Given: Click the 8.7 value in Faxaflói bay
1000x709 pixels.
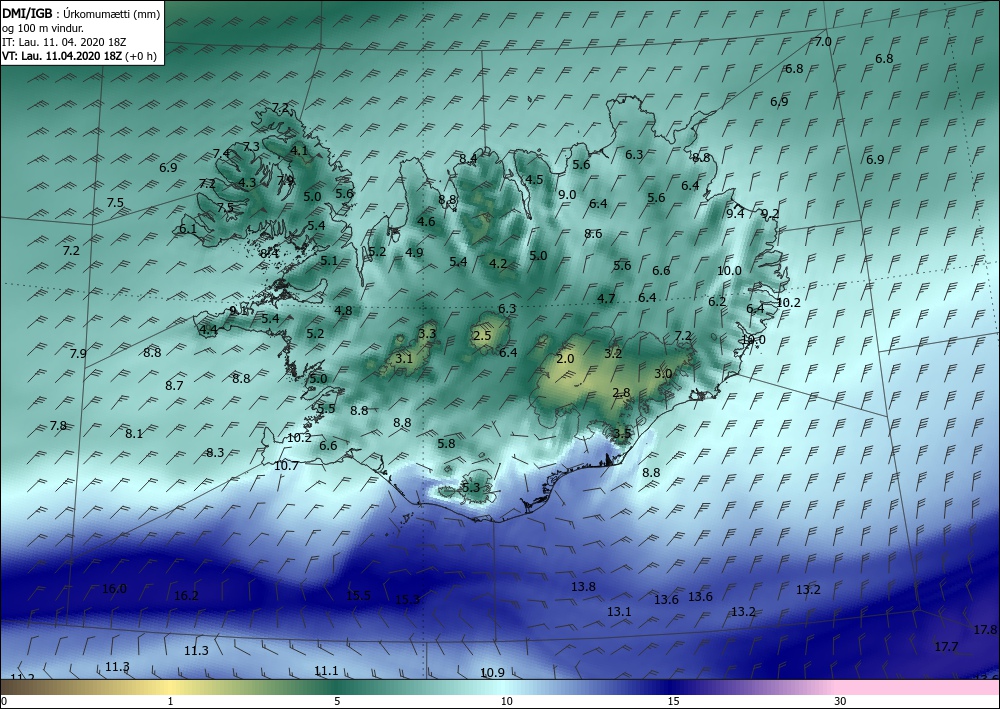Looking at the screenshot, I should pos(174,385).
